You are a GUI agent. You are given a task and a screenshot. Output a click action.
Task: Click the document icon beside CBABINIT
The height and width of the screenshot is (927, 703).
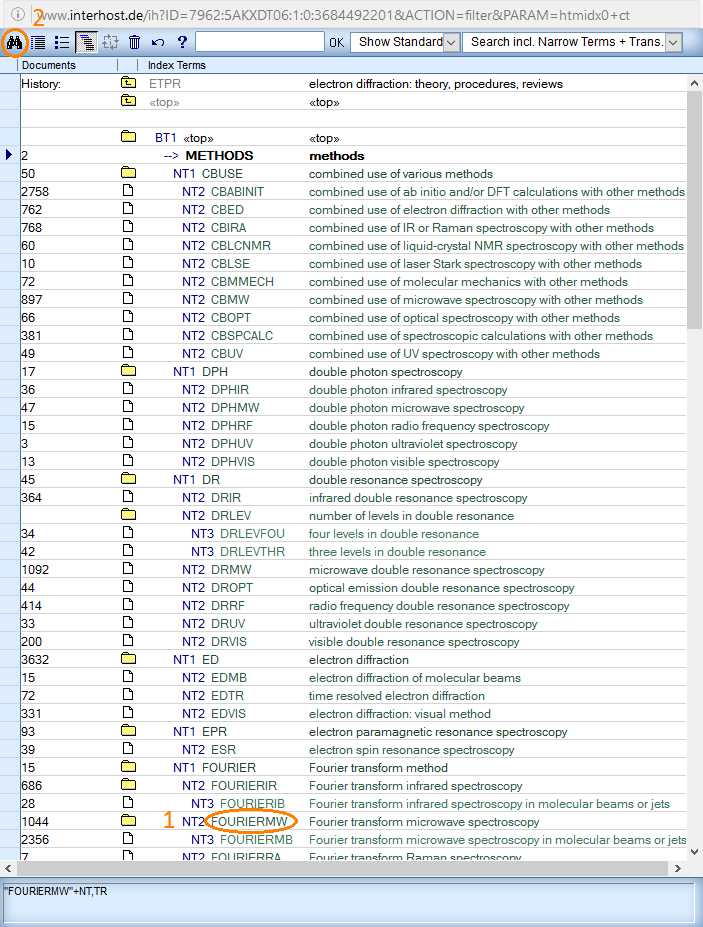click(x=128, y=192)
